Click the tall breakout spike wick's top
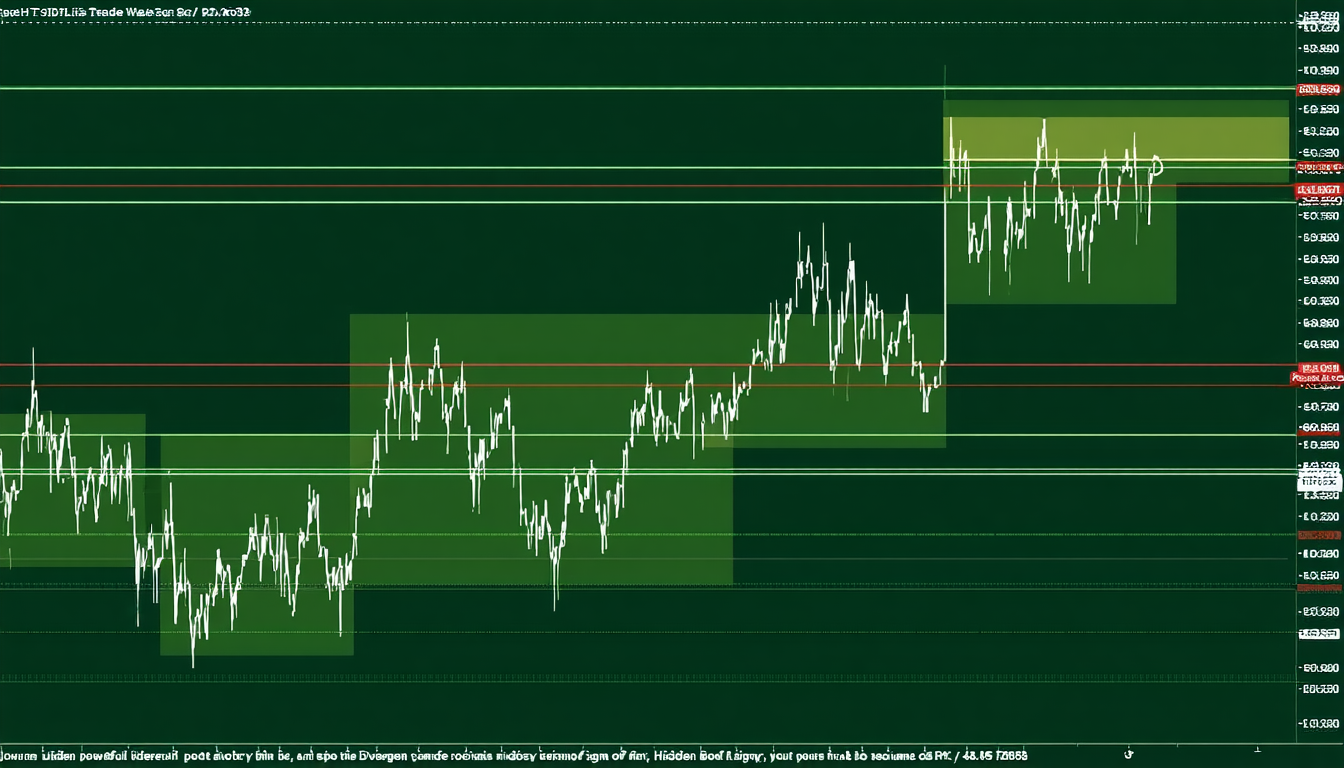This screenshot has width=1344, height=768. click(x=945, y=67)
